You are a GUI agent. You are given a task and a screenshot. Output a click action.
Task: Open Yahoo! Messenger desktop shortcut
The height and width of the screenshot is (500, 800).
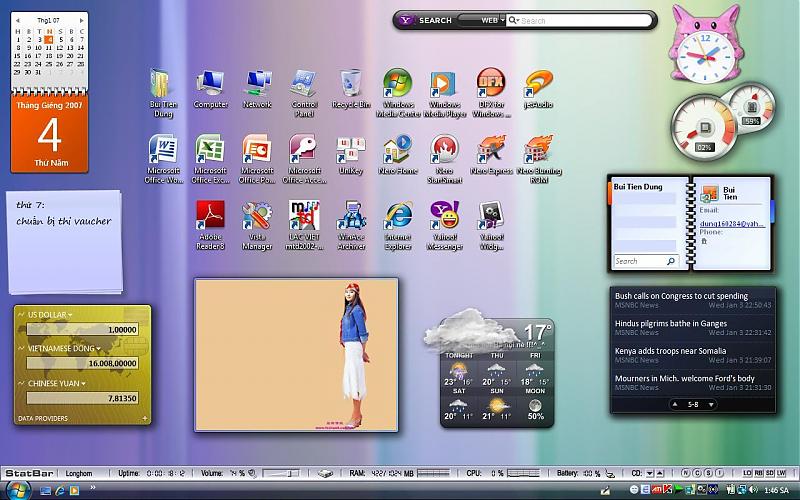[444, 215]
